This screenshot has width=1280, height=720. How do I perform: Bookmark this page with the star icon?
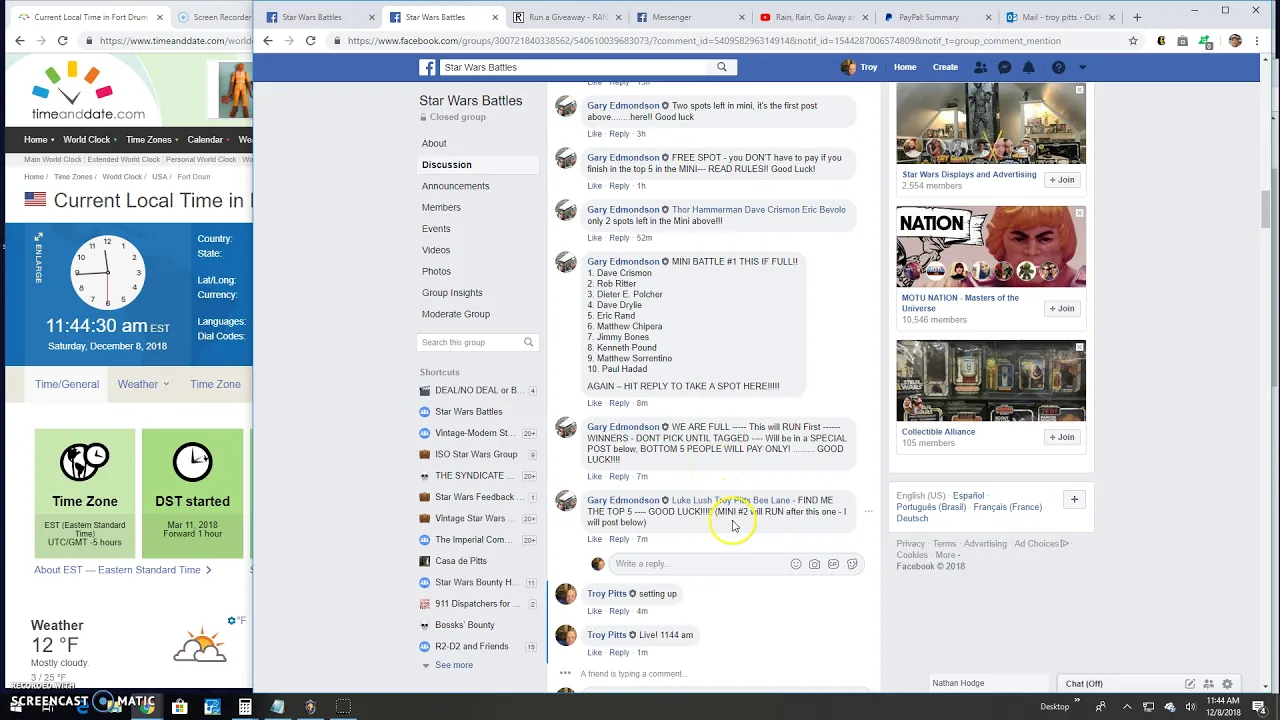[x=1133, y=41]
